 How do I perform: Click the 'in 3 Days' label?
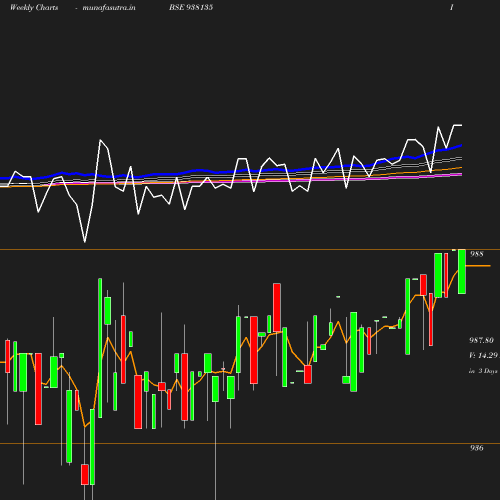[483, 371]
